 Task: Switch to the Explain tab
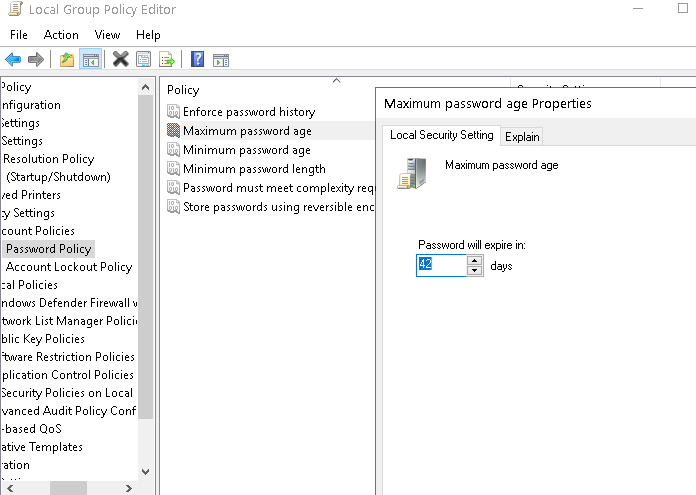[522, 137]
